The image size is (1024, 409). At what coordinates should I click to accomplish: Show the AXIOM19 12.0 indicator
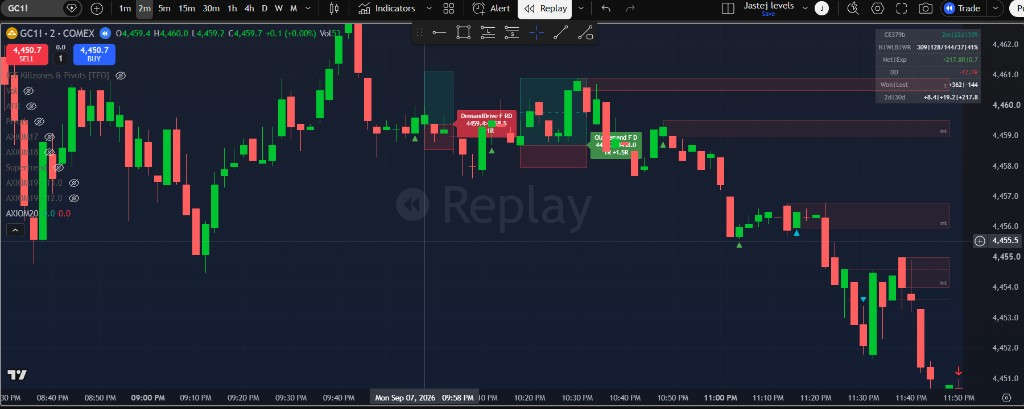pos(74,198)
